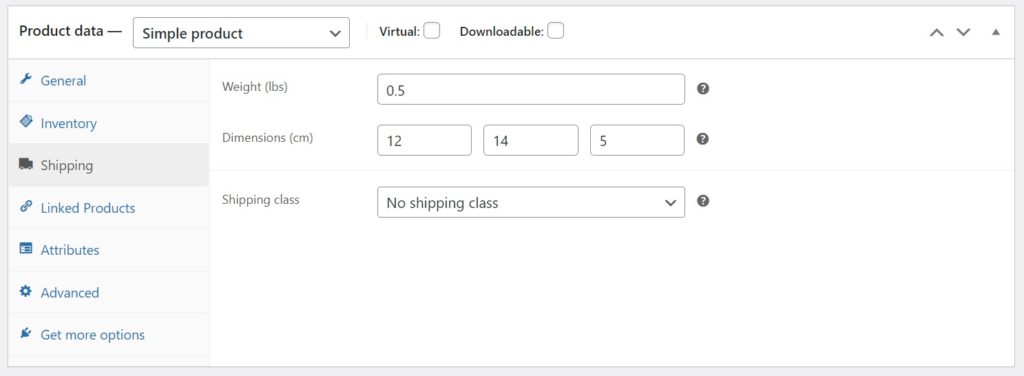Click the Dimensions (cm) label
The image size is (1024, 376).
[268, 138]
